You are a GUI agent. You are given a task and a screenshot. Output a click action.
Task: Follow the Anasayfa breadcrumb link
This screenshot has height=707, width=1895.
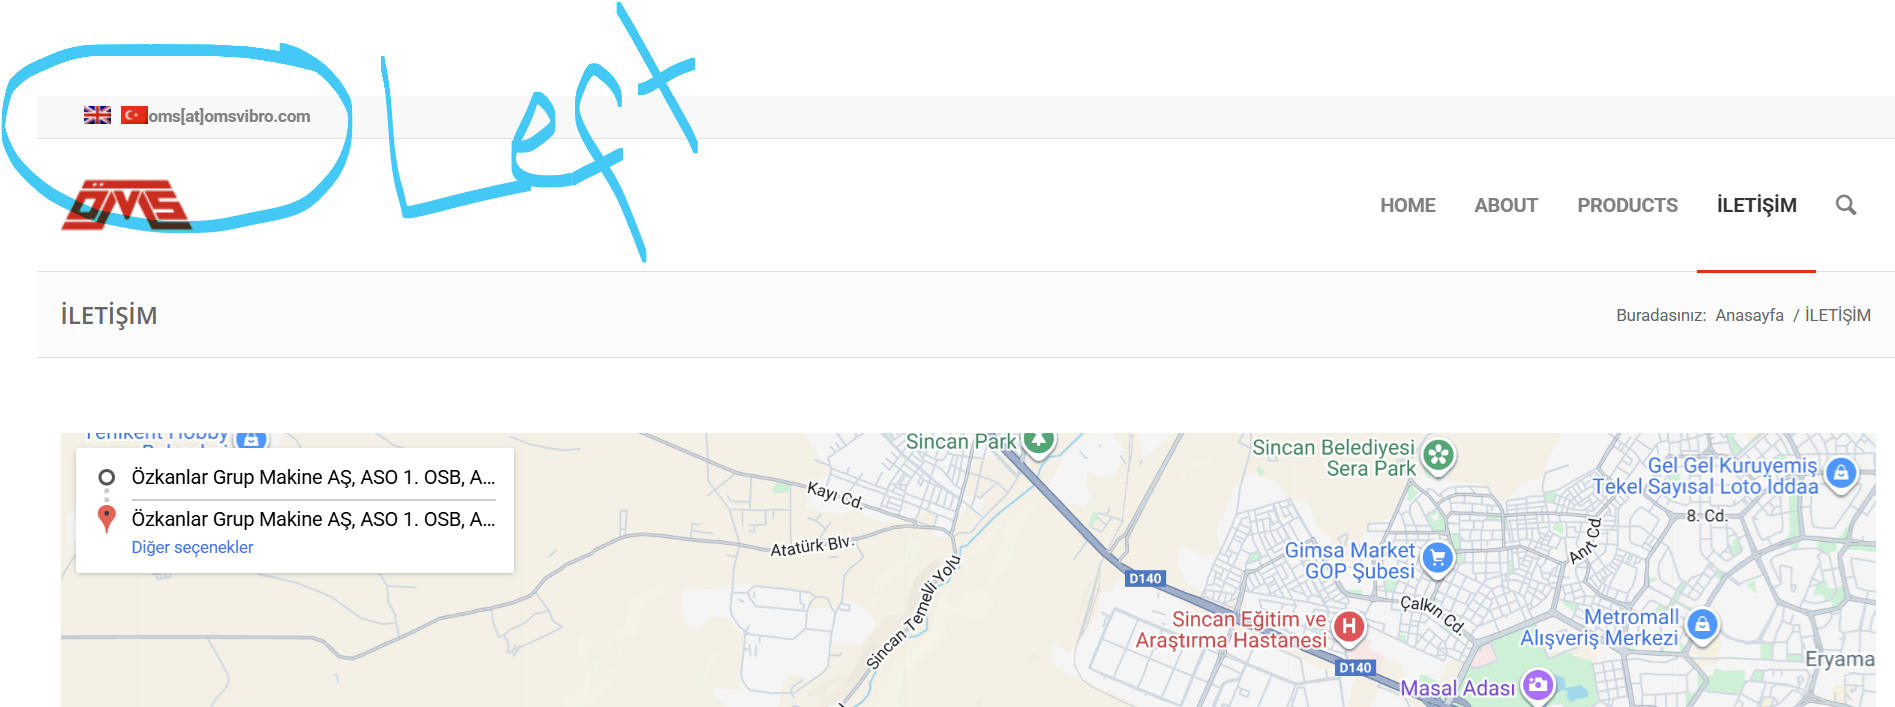point(1749,315)
